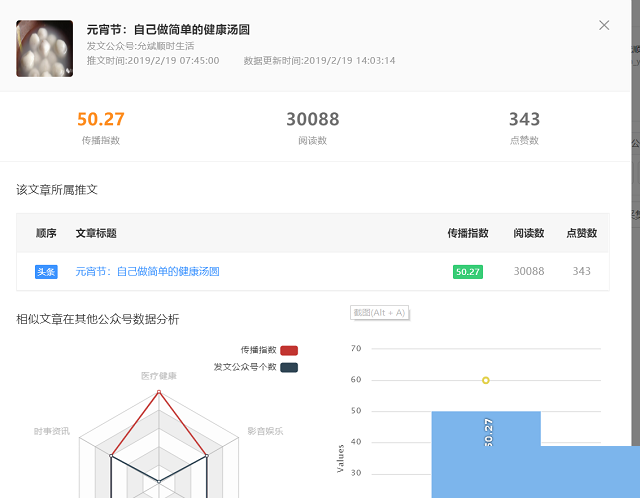Open the linked article 元宵节：自己做简单的健康汤圆

147,271
